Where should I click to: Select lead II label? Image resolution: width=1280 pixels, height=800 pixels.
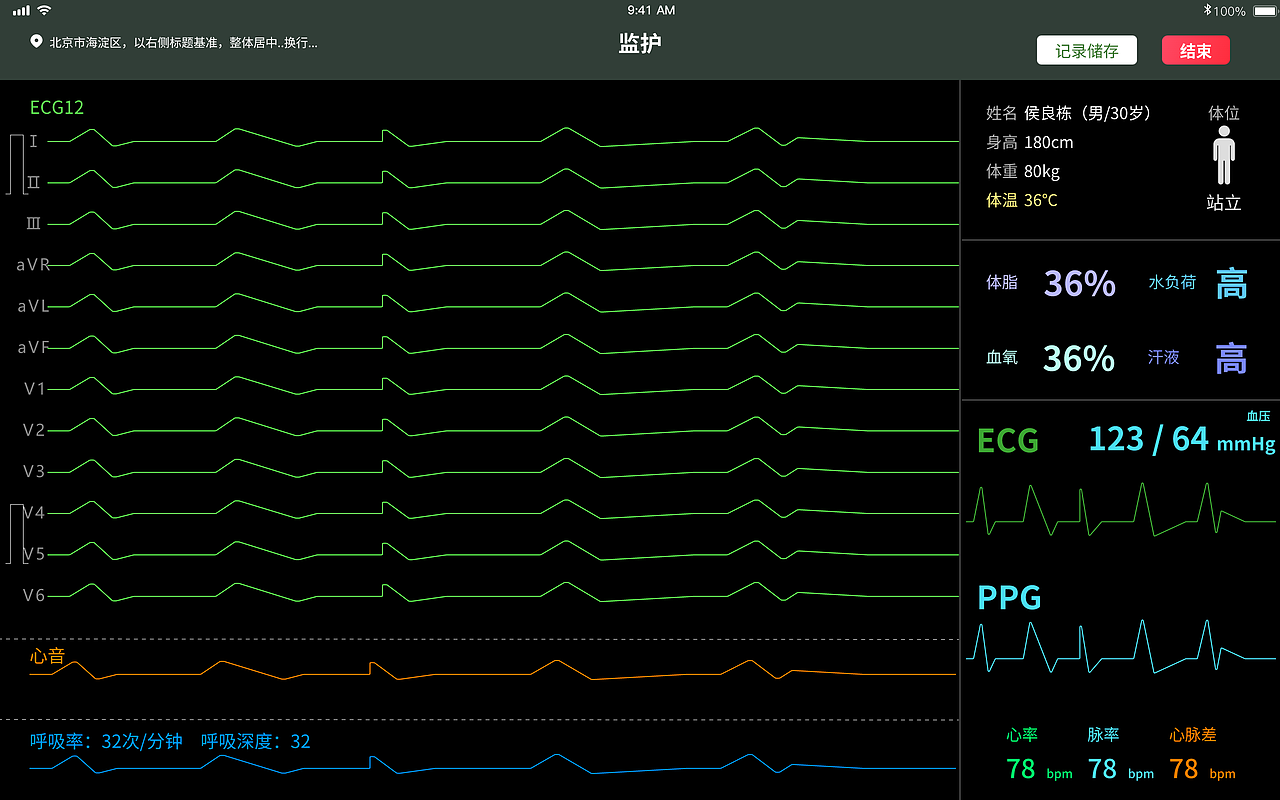point(33,182)
